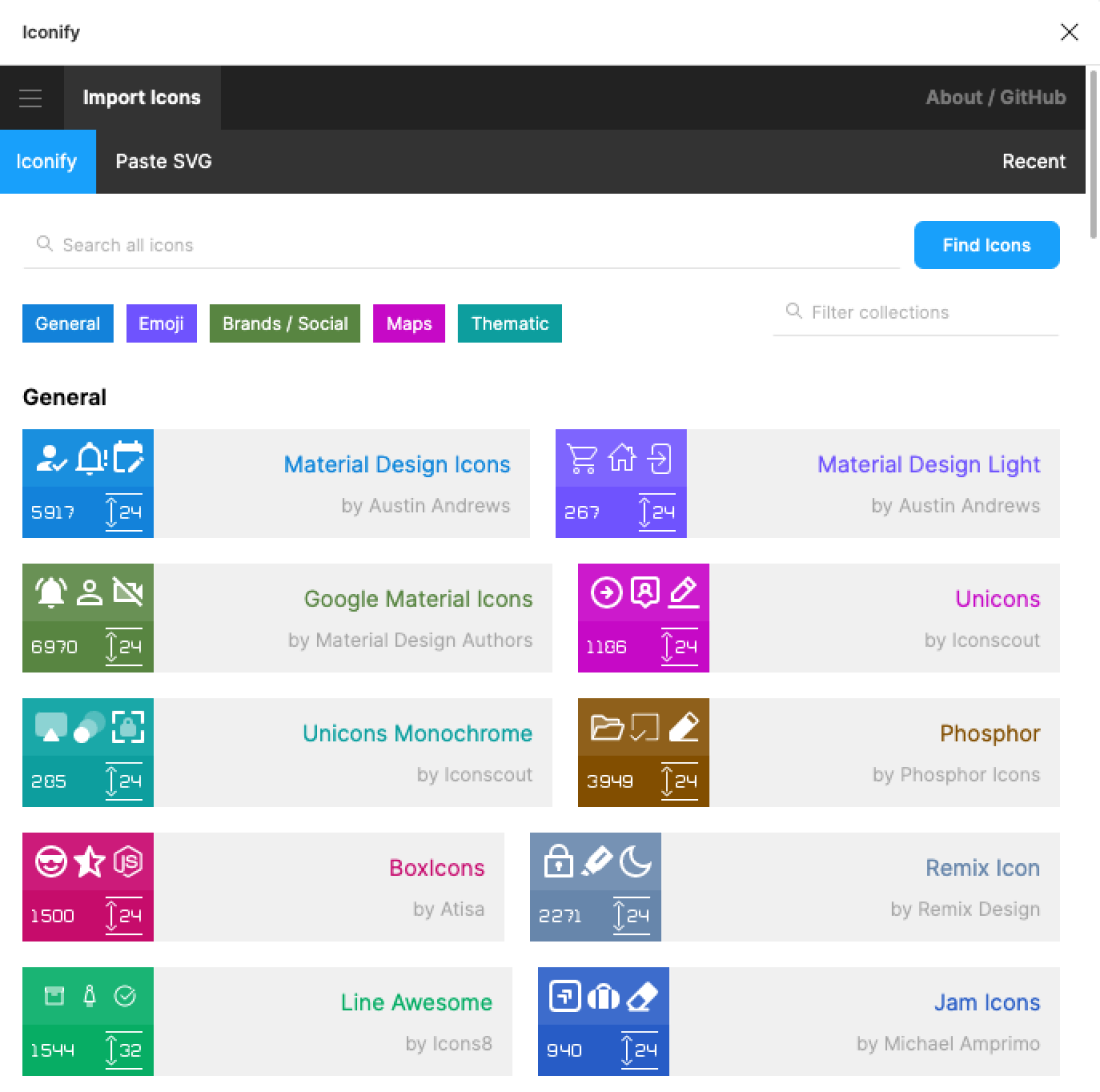Open the Material Design Icons collection

pos(276,483)
